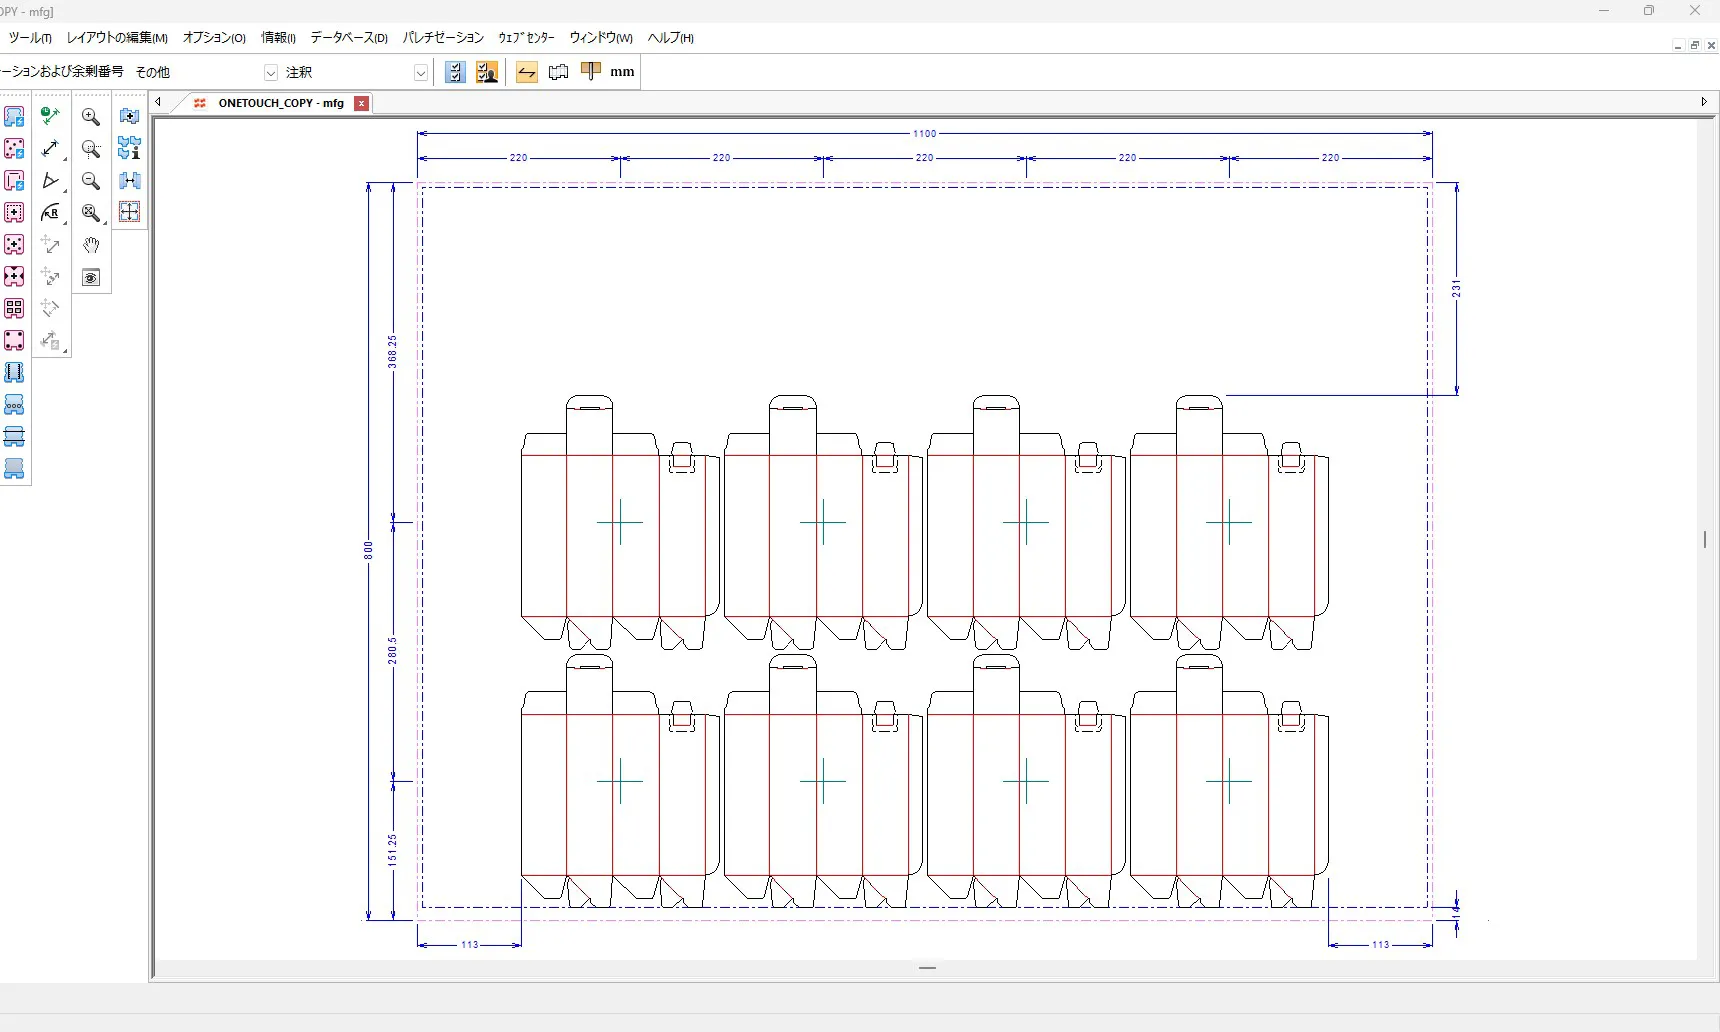Click the distance dimension arrow tool
This screenshot has width=1720, height=1032.
[x=51, y=149]
